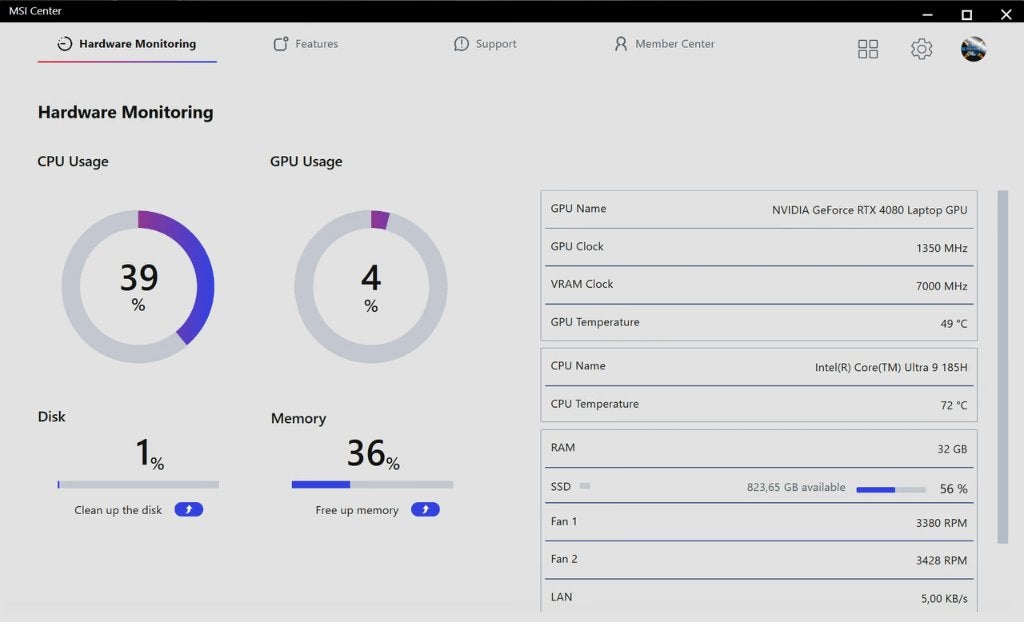This screenshot has width=1024, height=622.
Task: Click the small drive icon beside SSD
Action: tap(585, 486)
